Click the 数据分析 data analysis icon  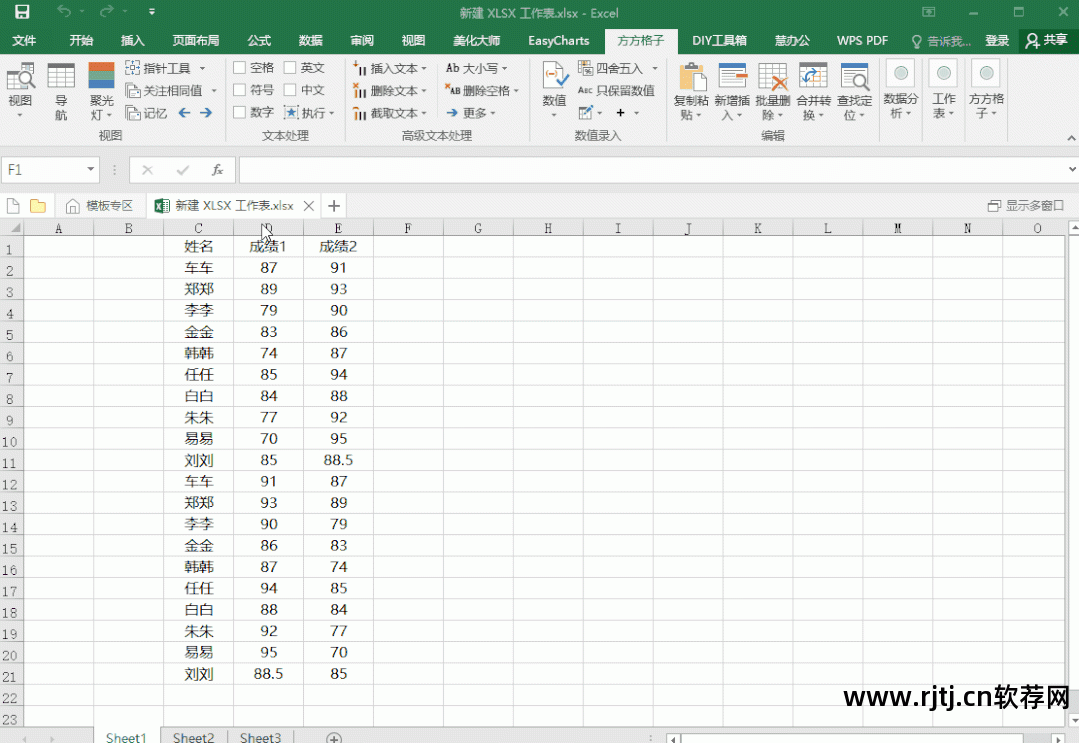(x=901, y=74)
